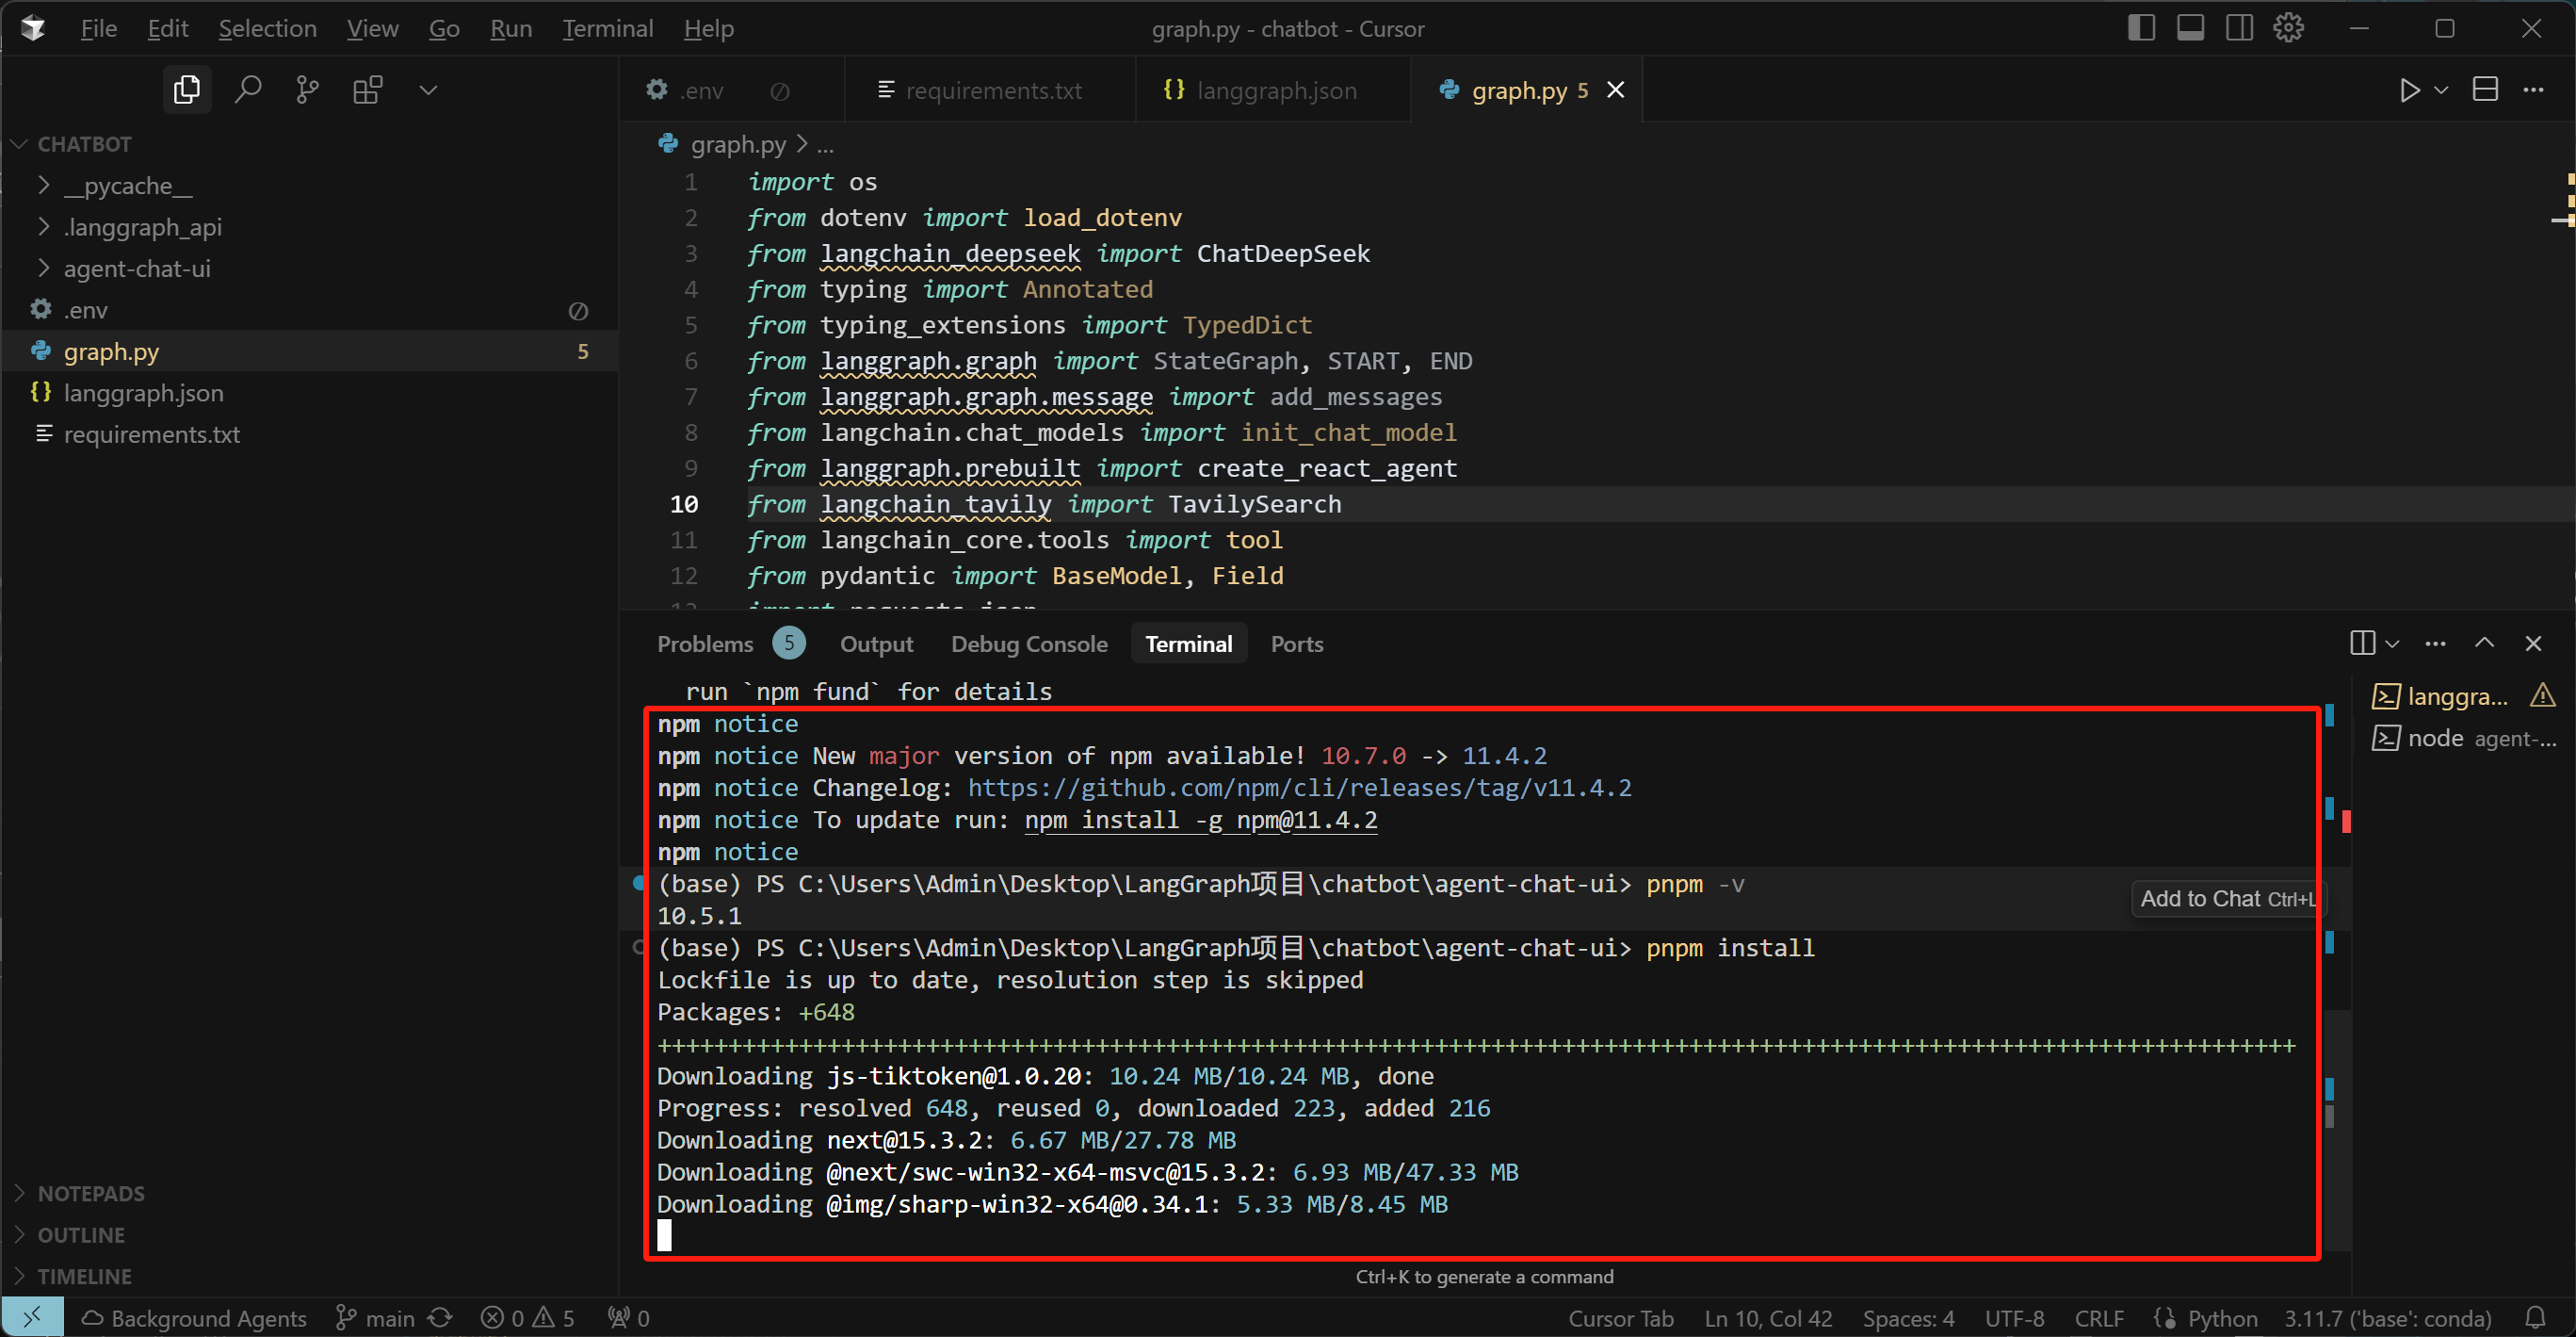Screen dimensions: 2576x1337
Task: Open the View menu
Action: [x=372, y=28]
